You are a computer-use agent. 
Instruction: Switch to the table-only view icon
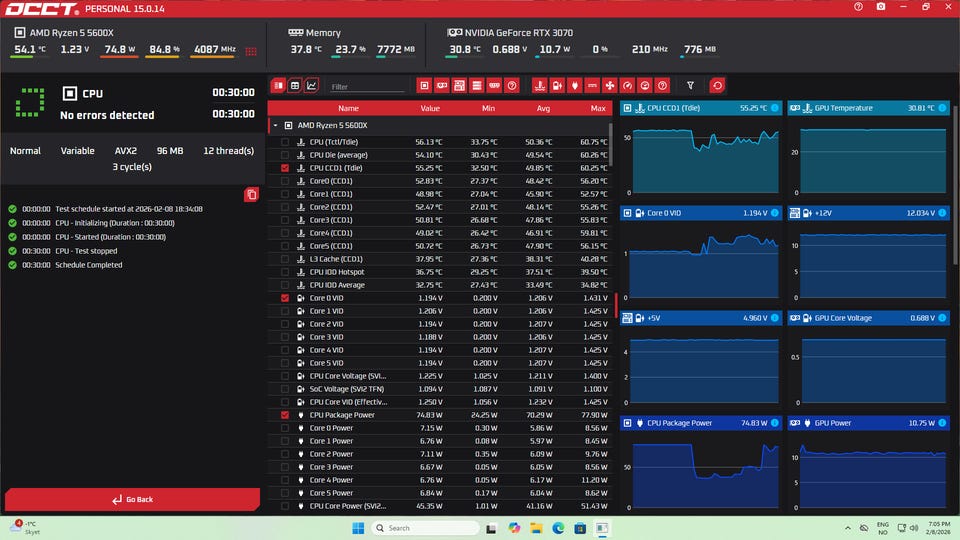295,86
